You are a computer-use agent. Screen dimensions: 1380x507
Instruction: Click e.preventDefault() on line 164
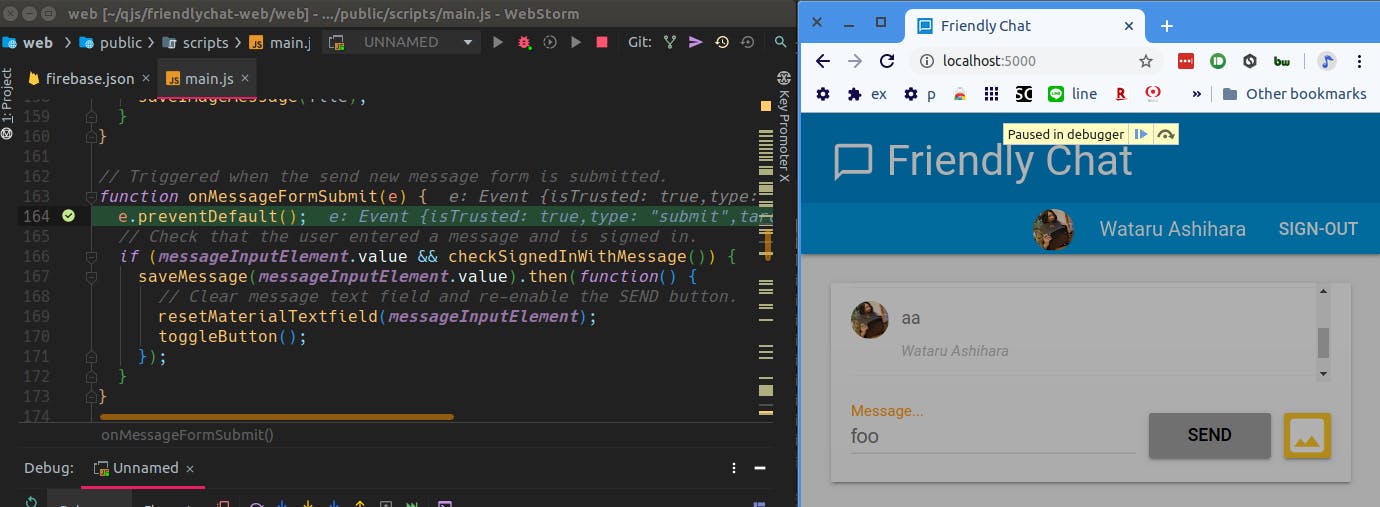point(212,216)
